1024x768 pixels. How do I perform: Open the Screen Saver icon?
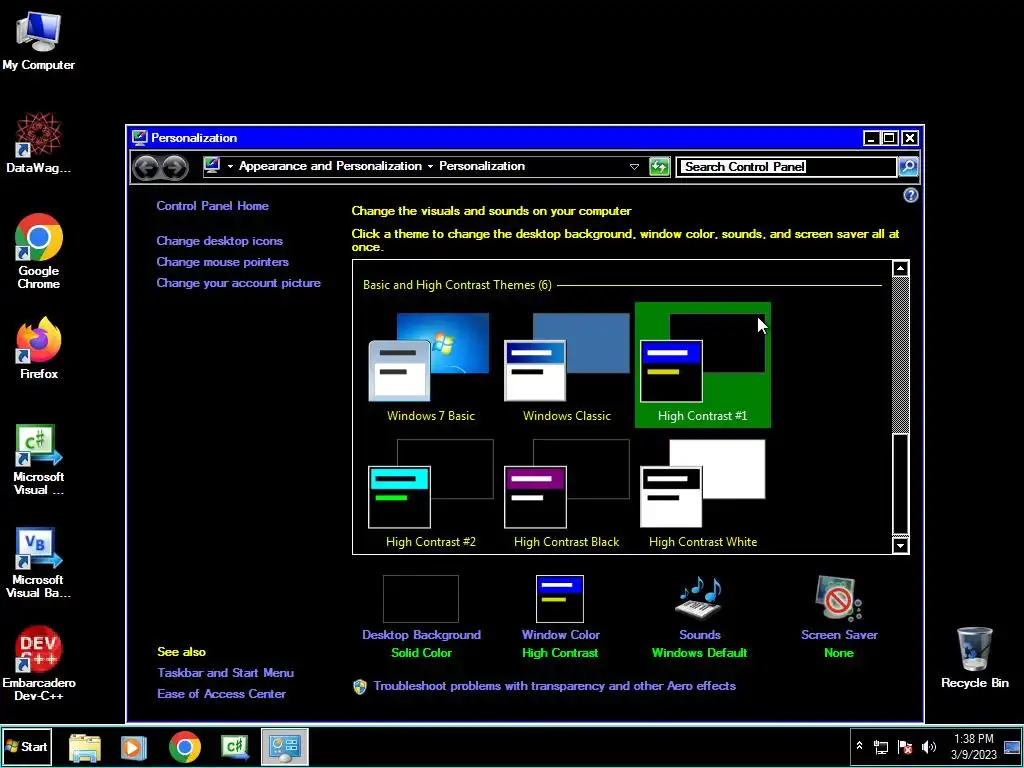tap(839, 598)
